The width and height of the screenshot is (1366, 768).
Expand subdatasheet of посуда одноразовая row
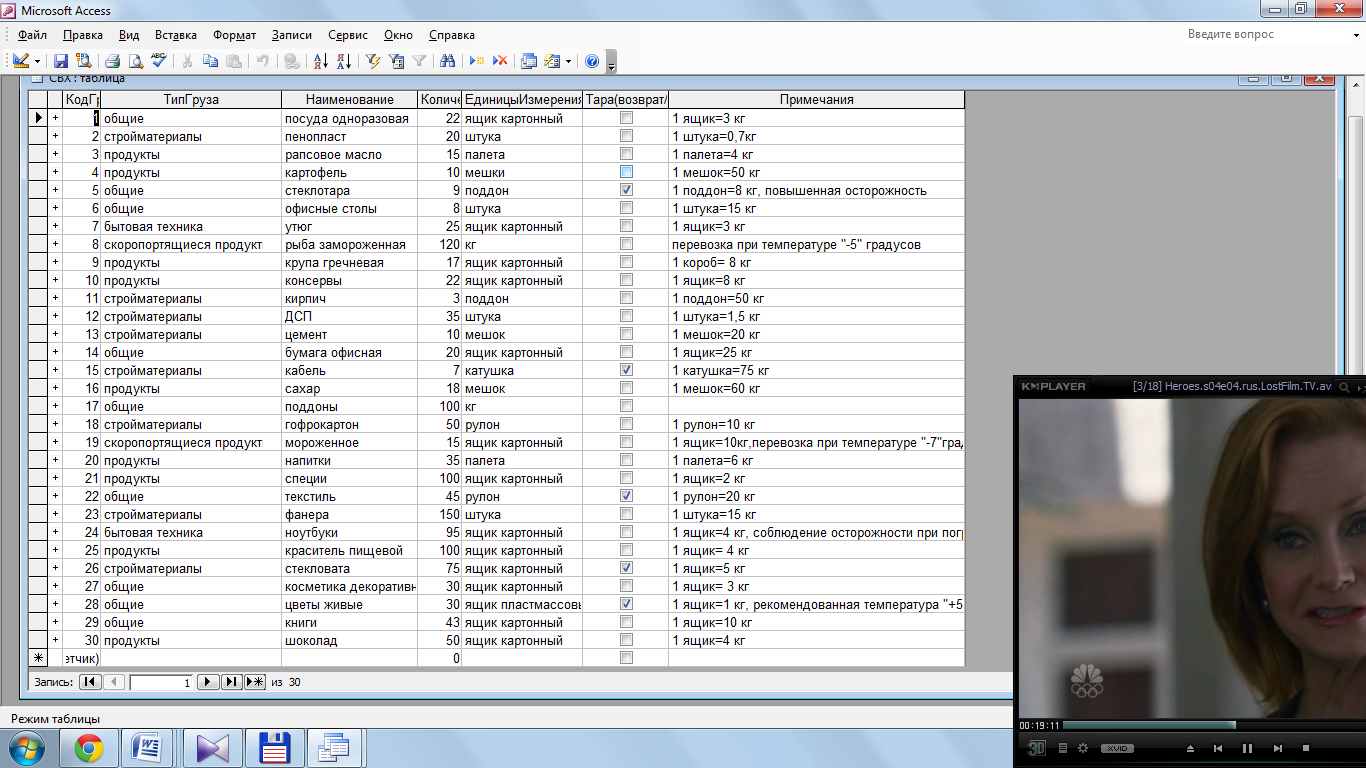tap(55, 118)
